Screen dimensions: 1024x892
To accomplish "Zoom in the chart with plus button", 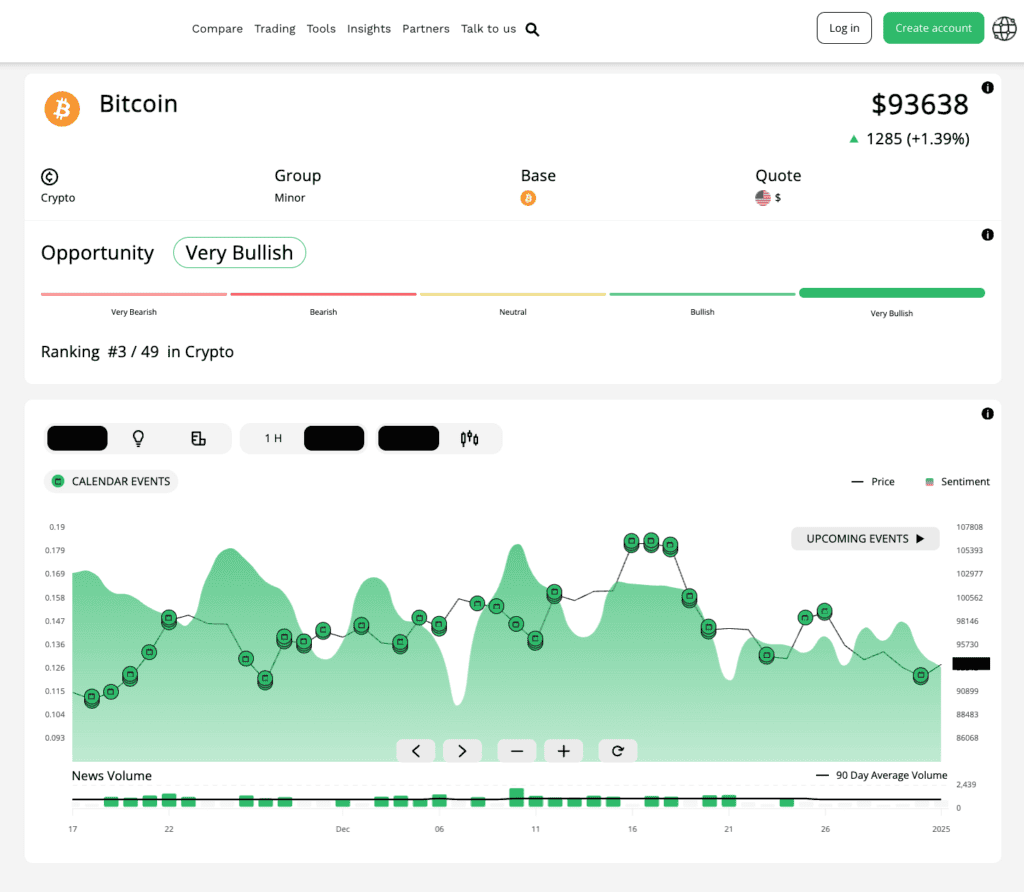I will [564, 751].
